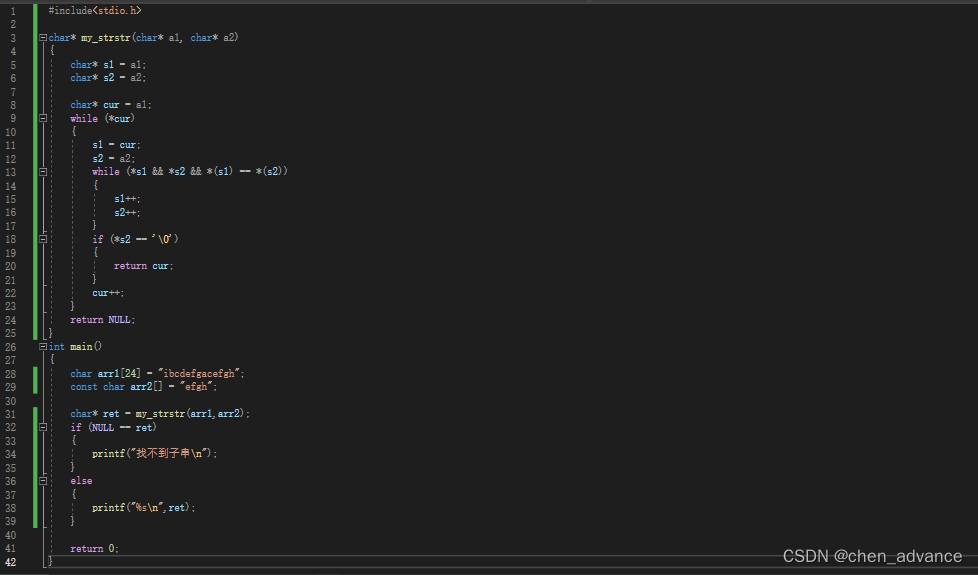Click the arr1[24] string declaration line

tap(157, 373)
